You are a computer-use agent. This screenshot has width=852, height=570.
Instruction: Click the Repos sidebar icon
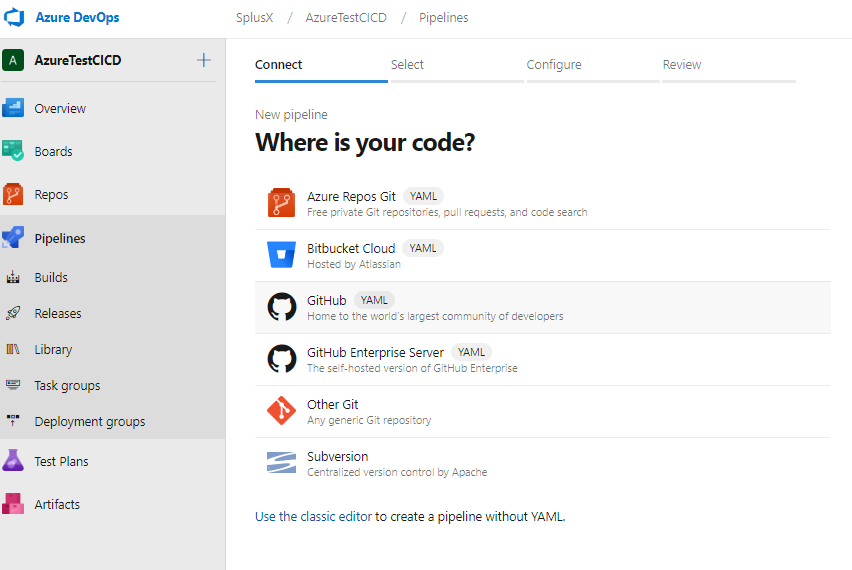coord(13,194)
